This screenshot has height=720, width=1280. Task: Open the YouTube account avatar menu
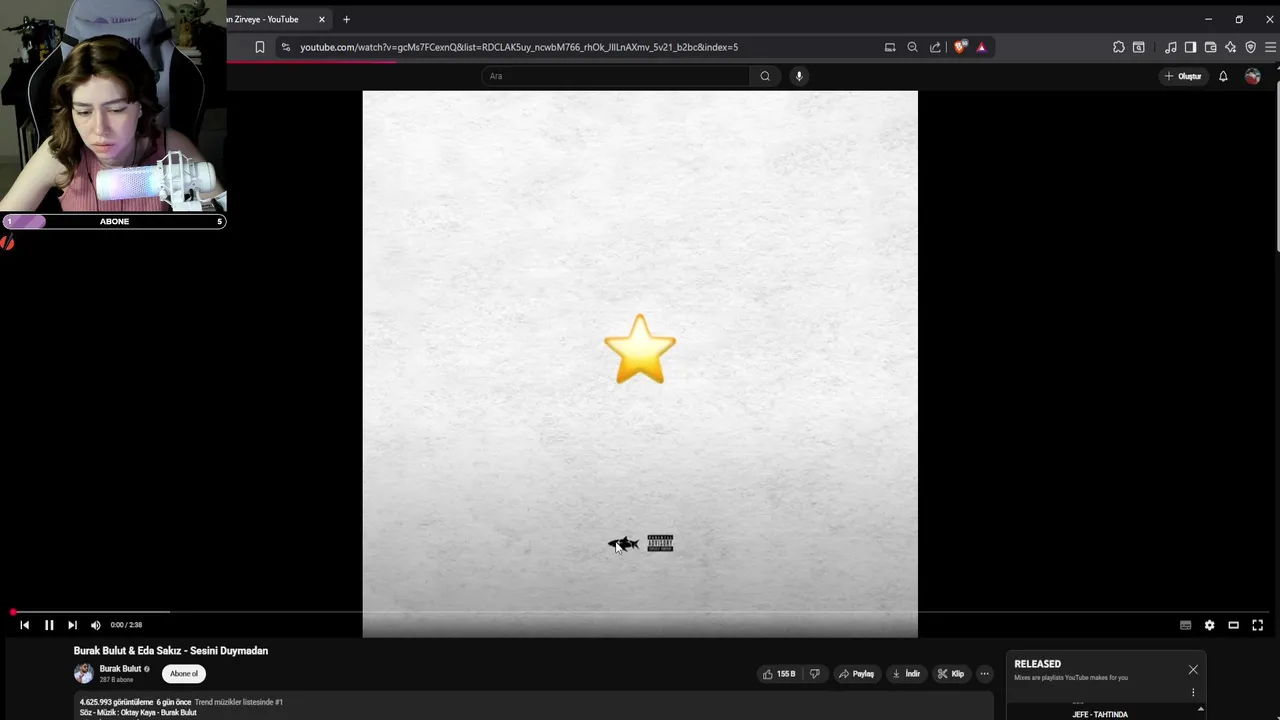[1253, 76]
